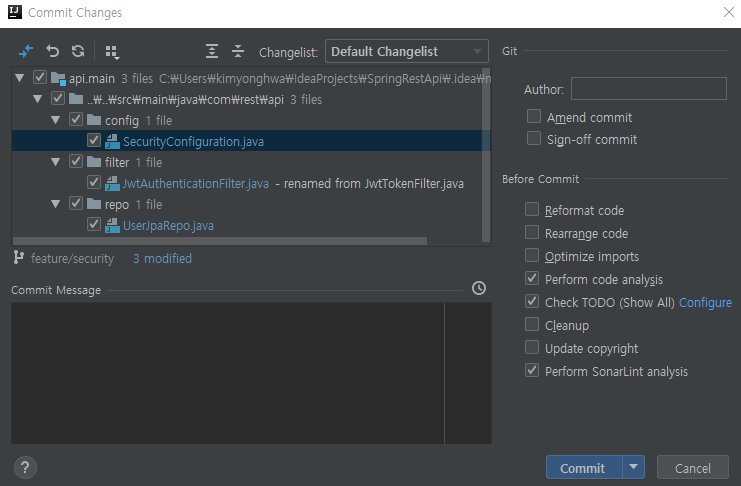The width and height of the screenshot is (741, 486).
Task: Click the SecurityConfiguration.java file icon
Action: [x=112, y=141]
